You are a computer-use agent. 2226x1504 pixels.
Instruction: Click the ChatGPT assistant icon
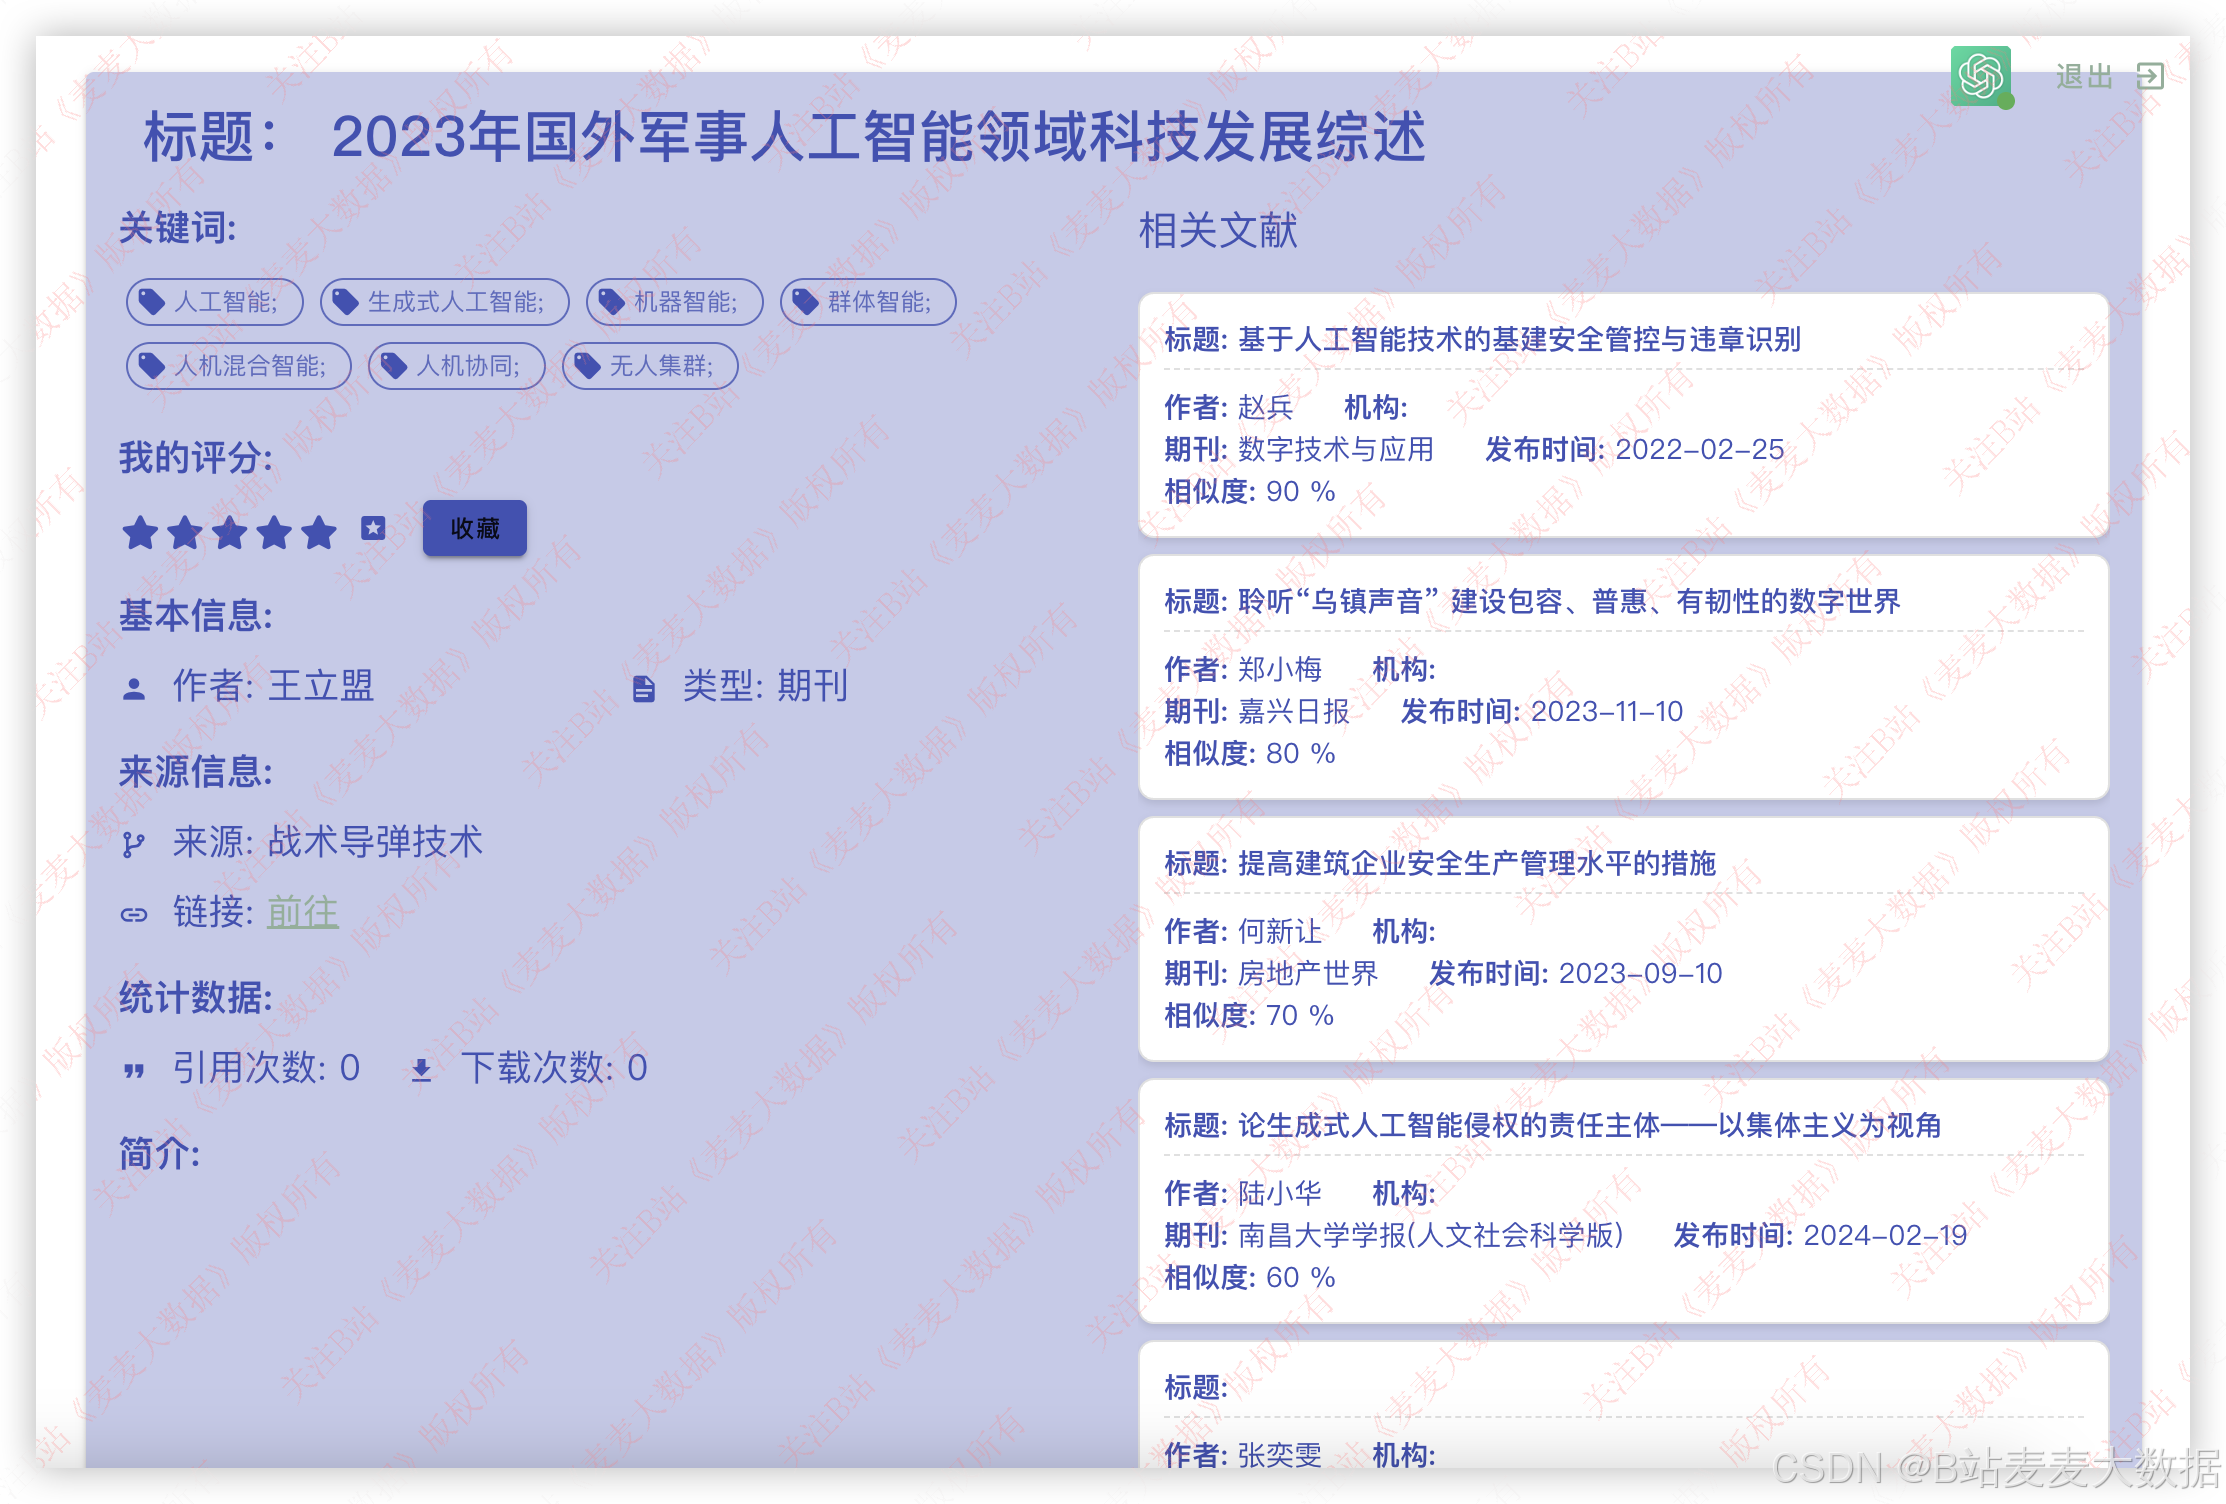[x=1980, y=76]
